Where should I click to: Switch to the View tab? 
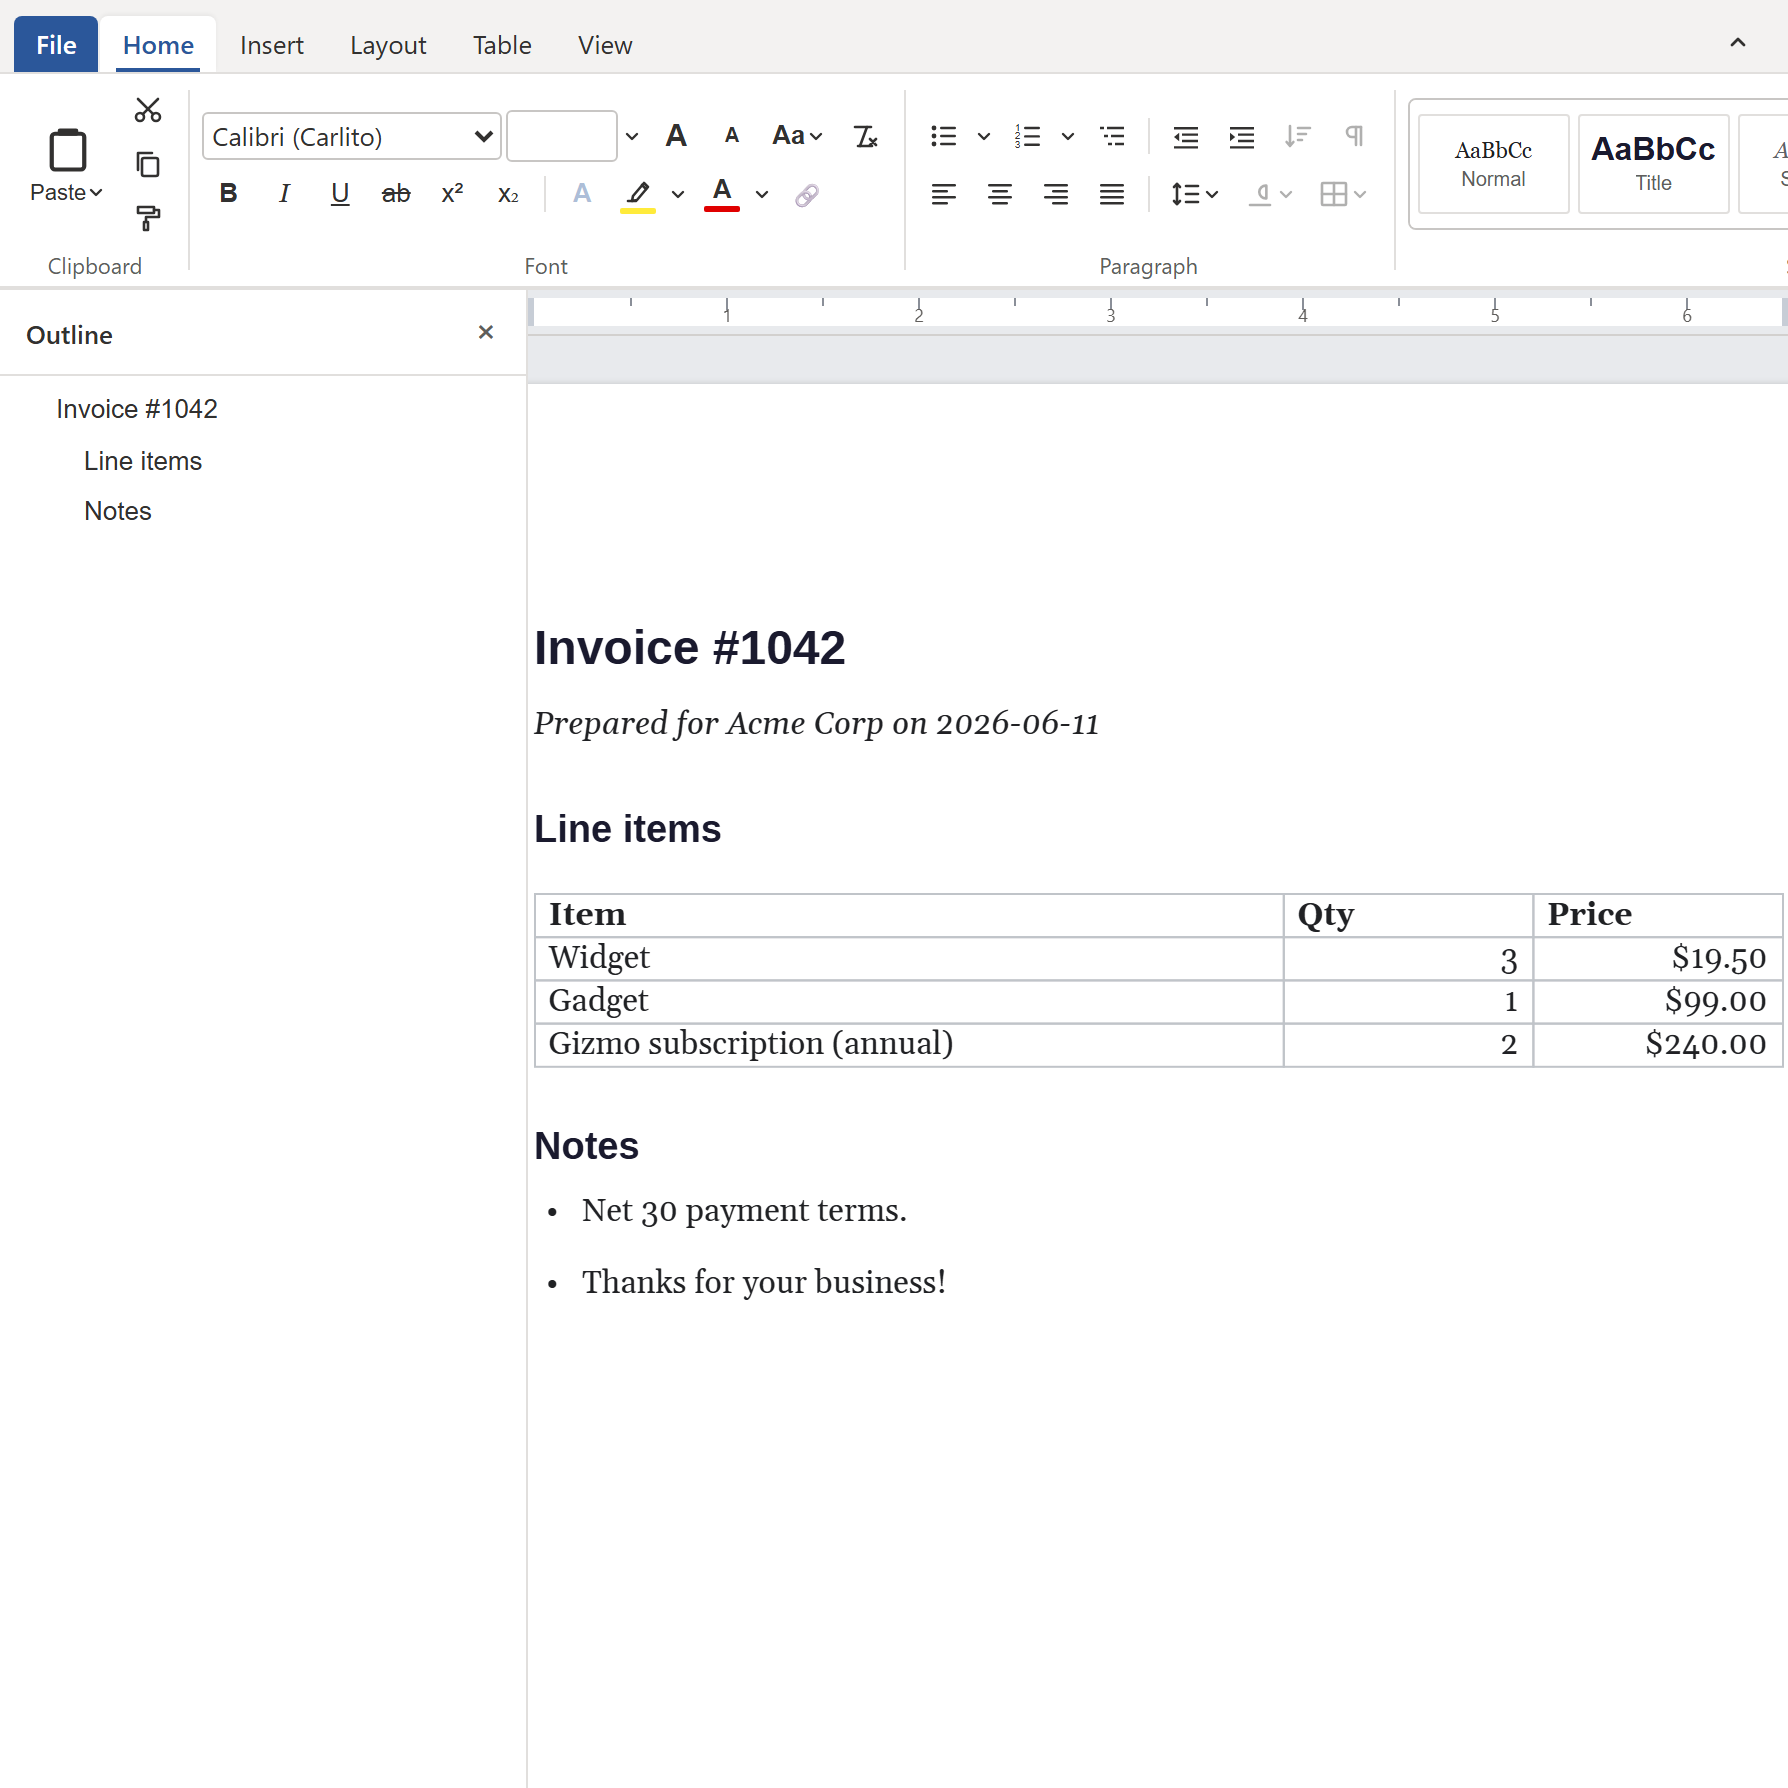pyautogui.click(x=605, y=45)
